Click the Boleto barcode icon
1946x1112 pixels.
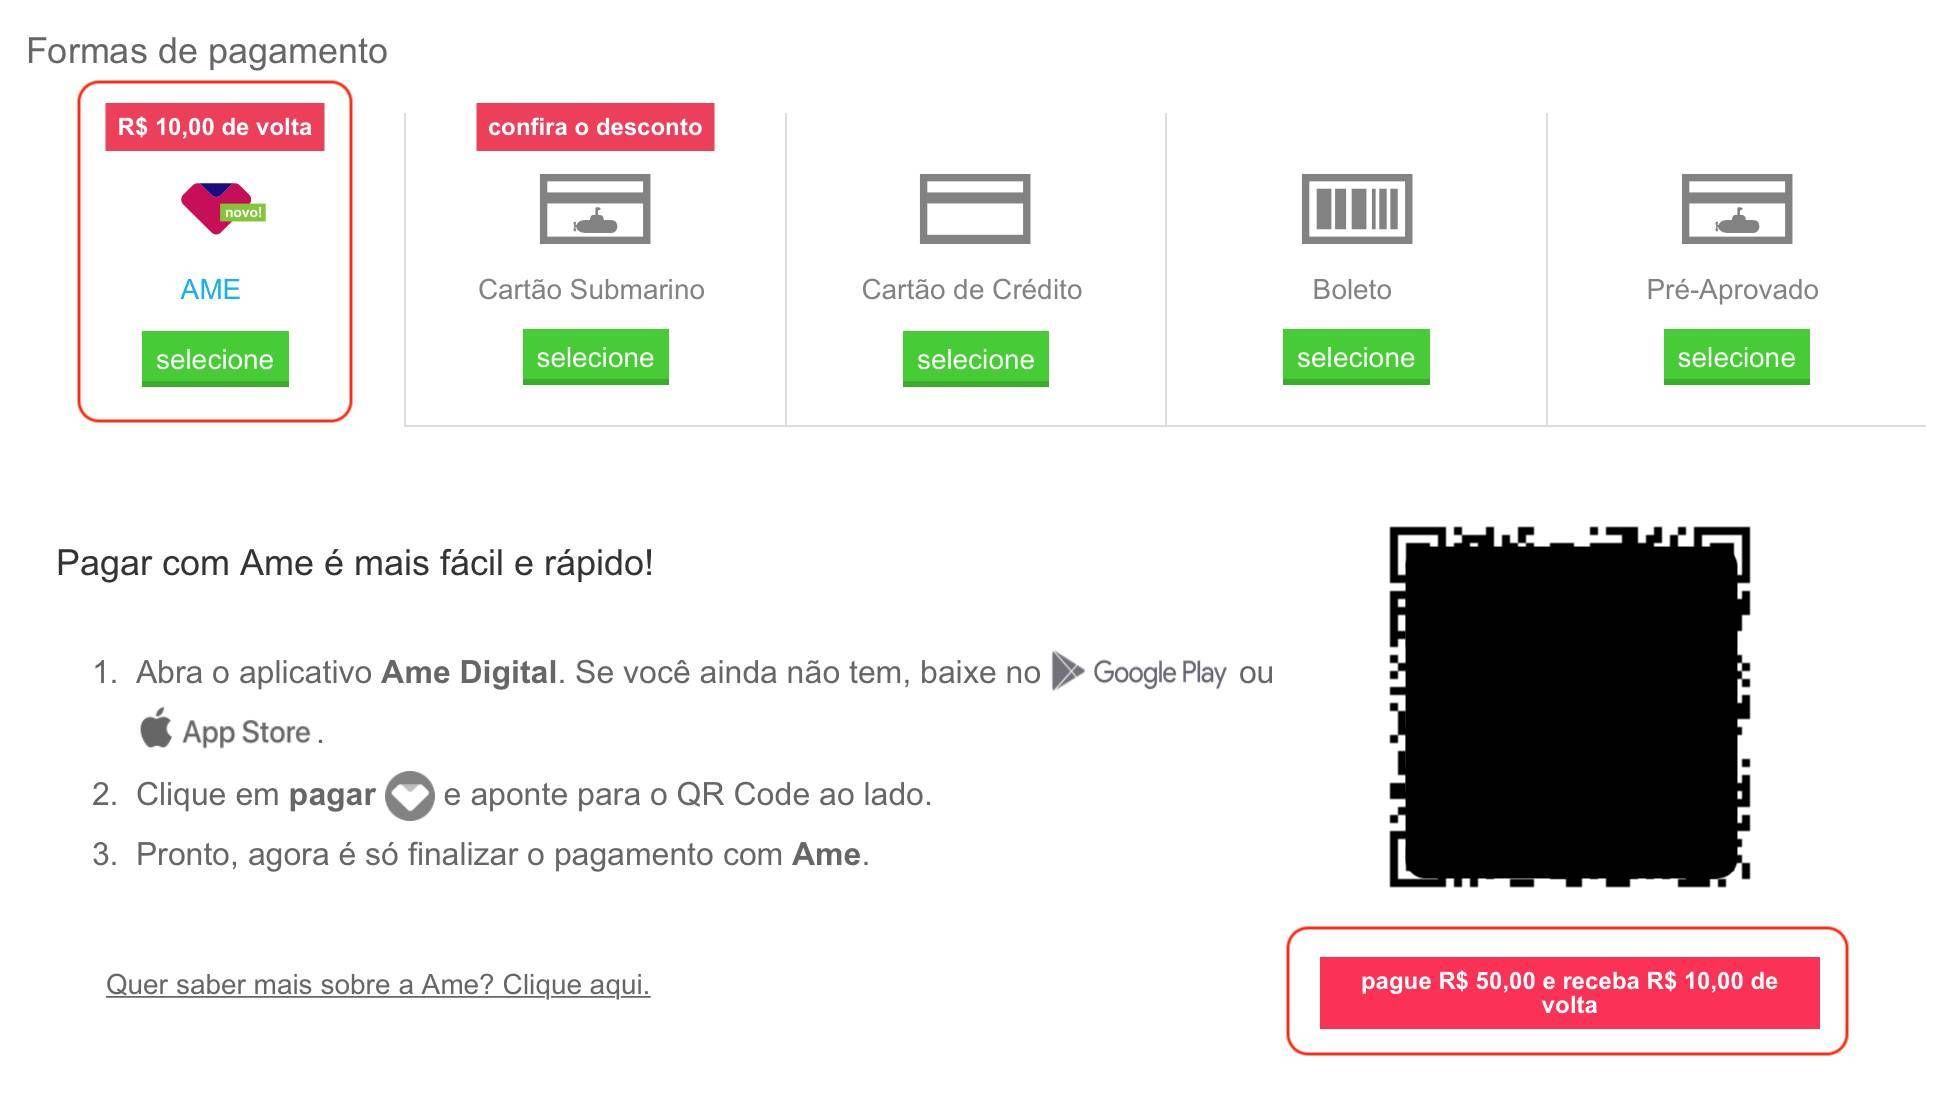(1356, 209)
